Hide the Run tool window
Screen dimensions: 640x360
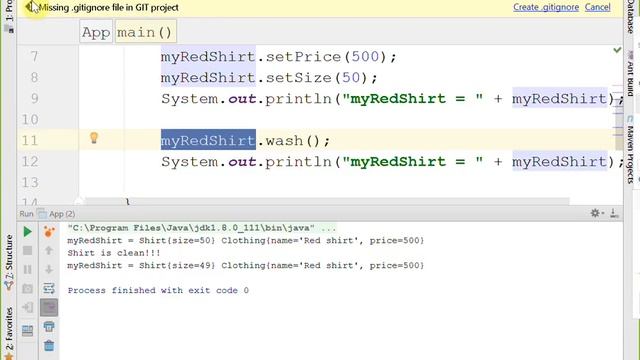614,213
